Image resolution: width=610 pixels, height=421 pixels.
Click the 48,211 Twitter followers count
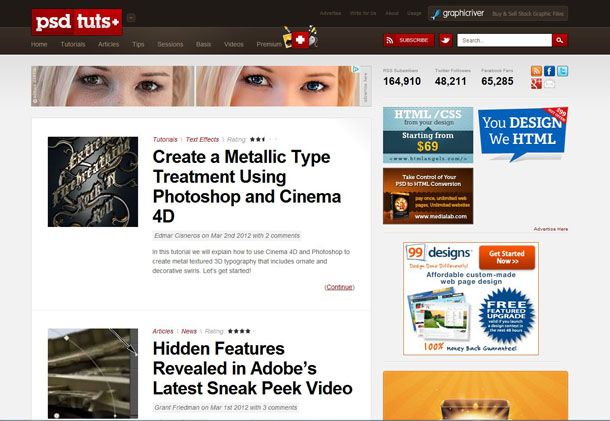450,81
